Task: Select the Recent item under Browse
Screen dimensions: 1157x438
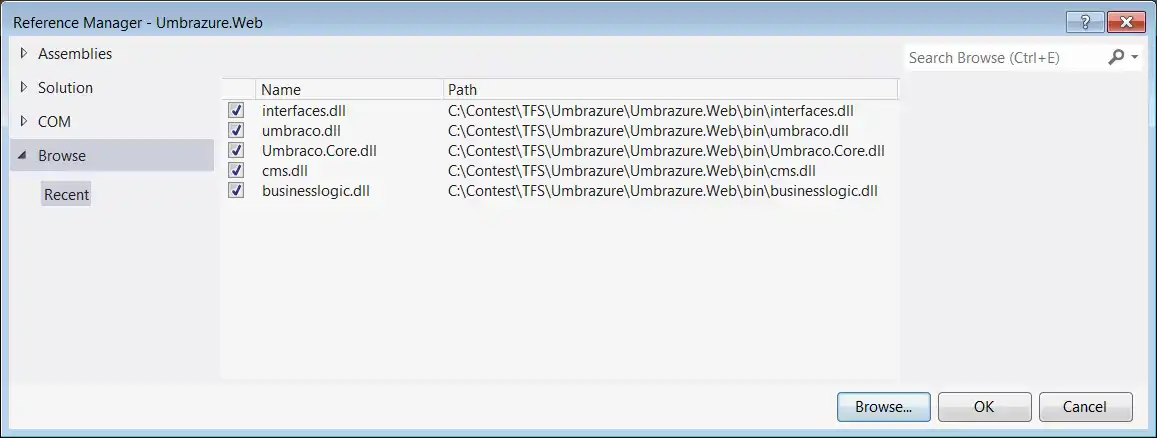Action: (66, 195)
